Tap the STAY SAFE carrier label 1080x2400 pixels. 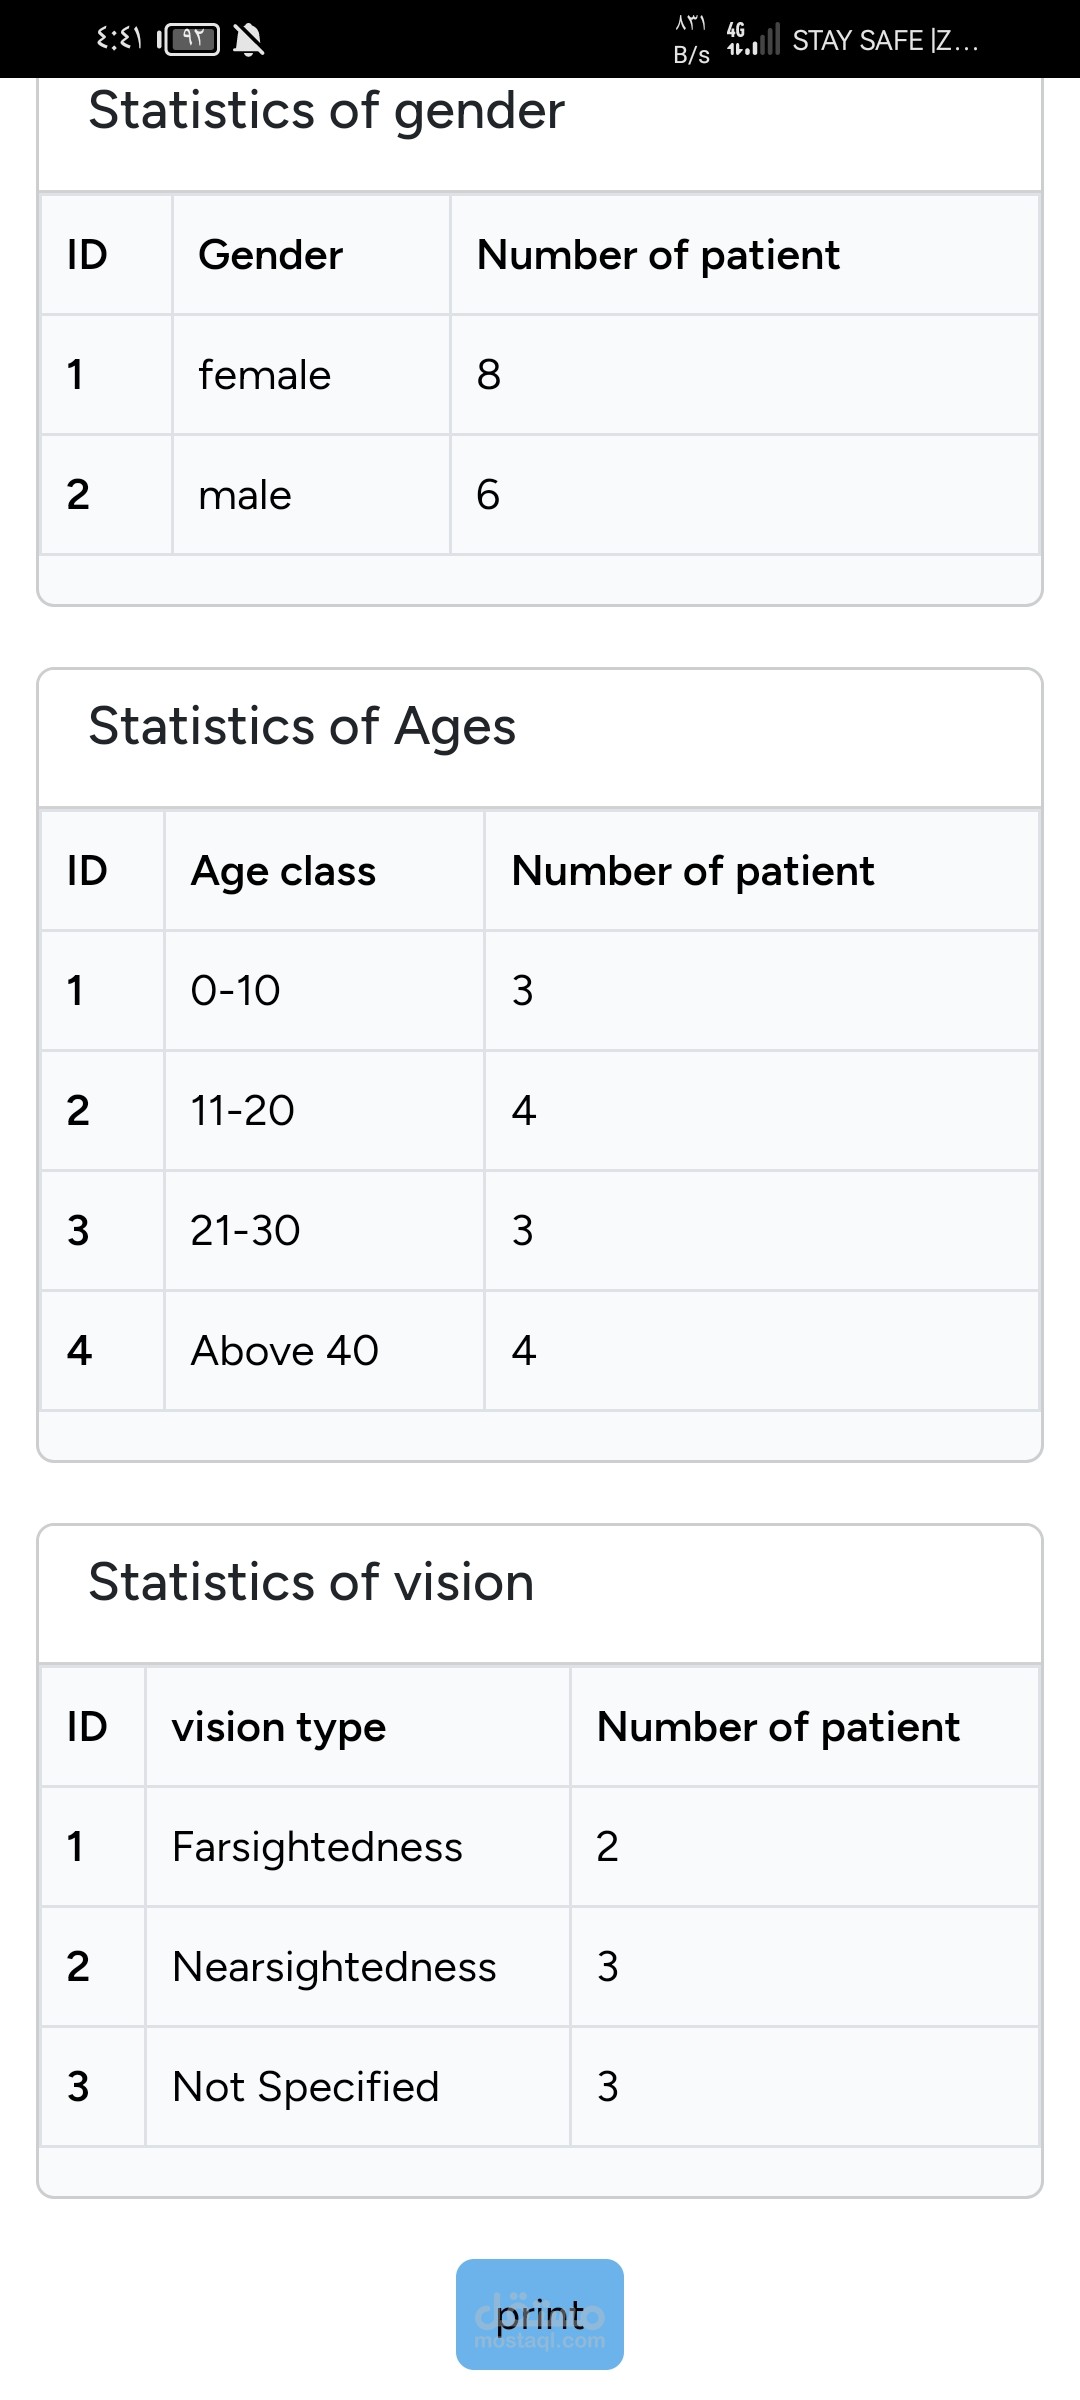[x=885, y=41]
